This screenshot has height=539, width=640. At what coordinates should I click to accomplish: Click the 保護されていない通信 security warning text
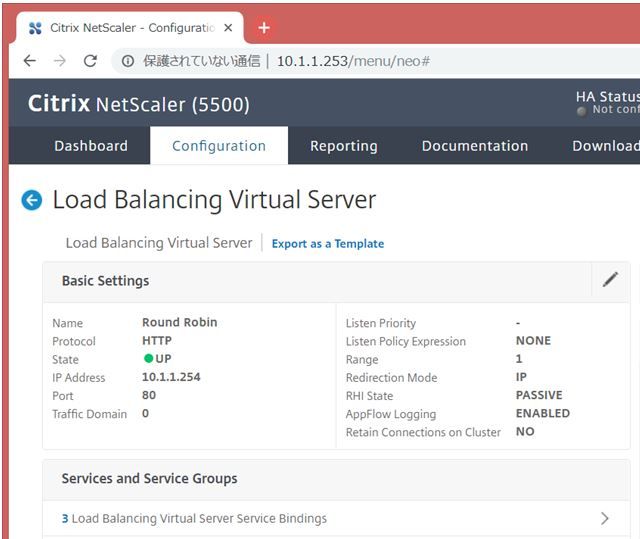click(201, 61)
